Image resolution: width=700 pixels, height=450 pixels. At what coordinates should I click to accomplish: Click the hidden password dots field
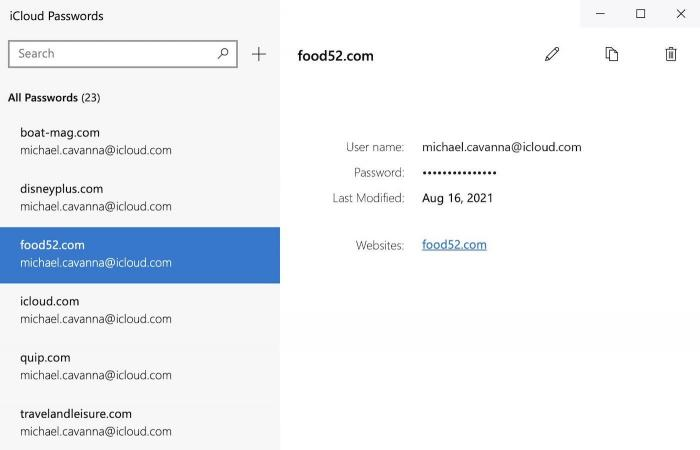459,173
